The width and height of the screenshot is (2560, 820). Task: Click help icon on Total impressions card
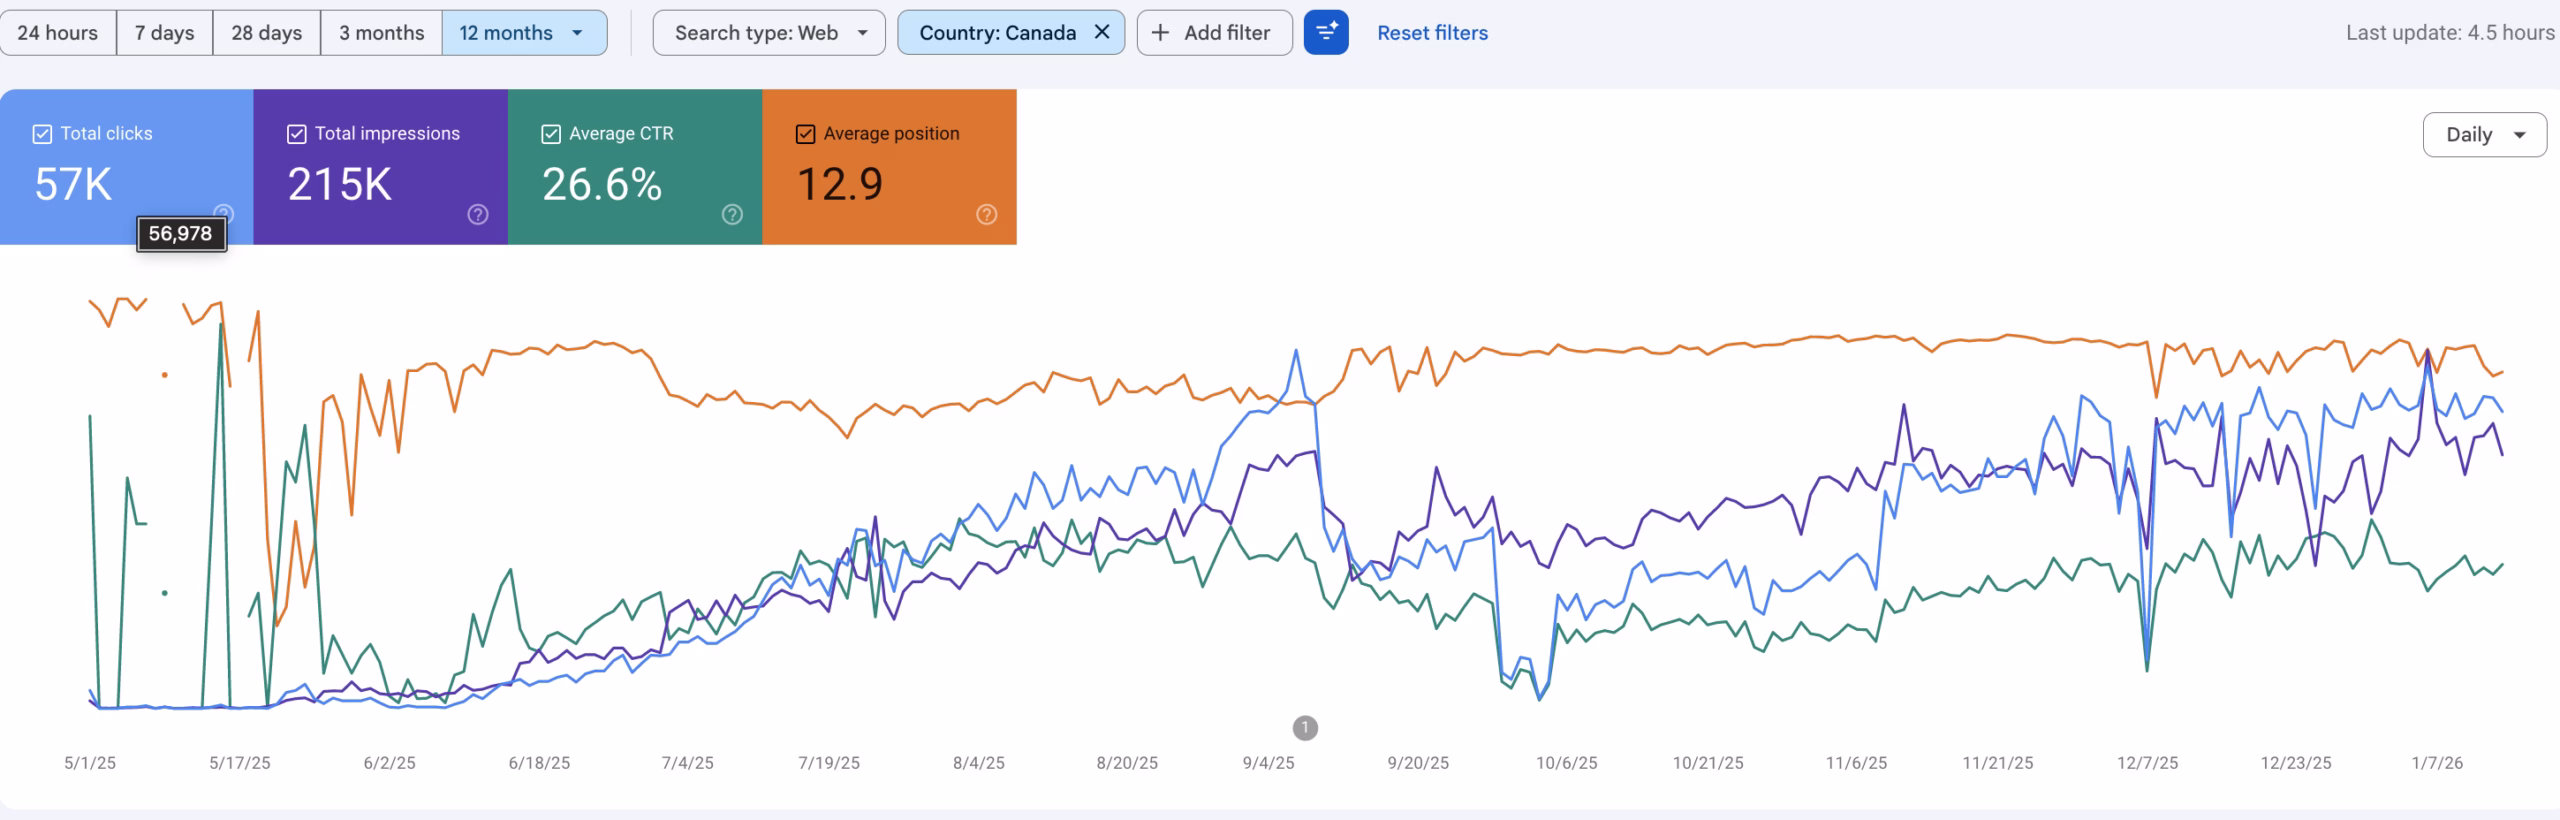478,214
